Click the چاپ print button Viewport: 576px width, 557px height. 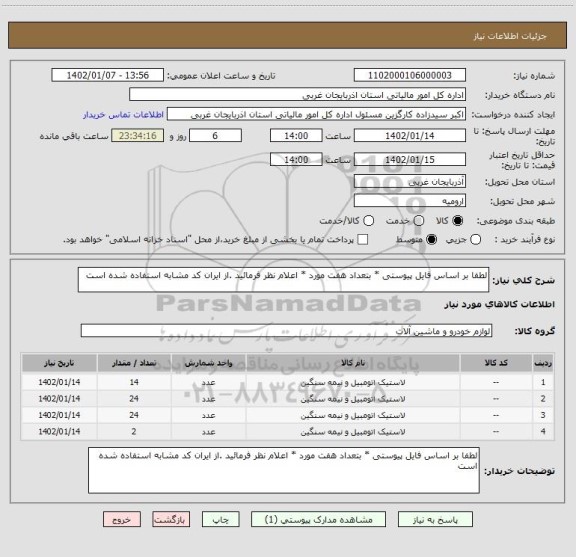tap(220, 520)
